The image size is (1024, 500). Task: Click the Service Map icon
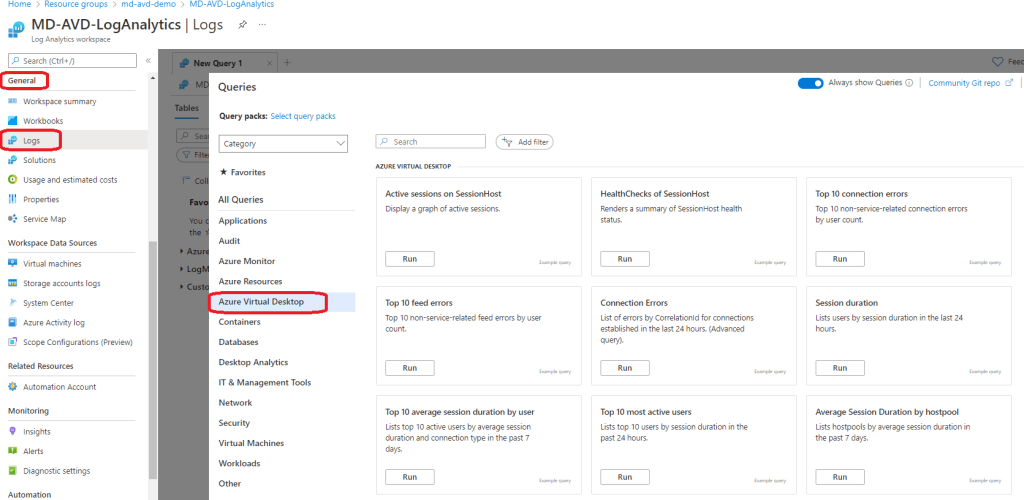[x=13, y=219]
